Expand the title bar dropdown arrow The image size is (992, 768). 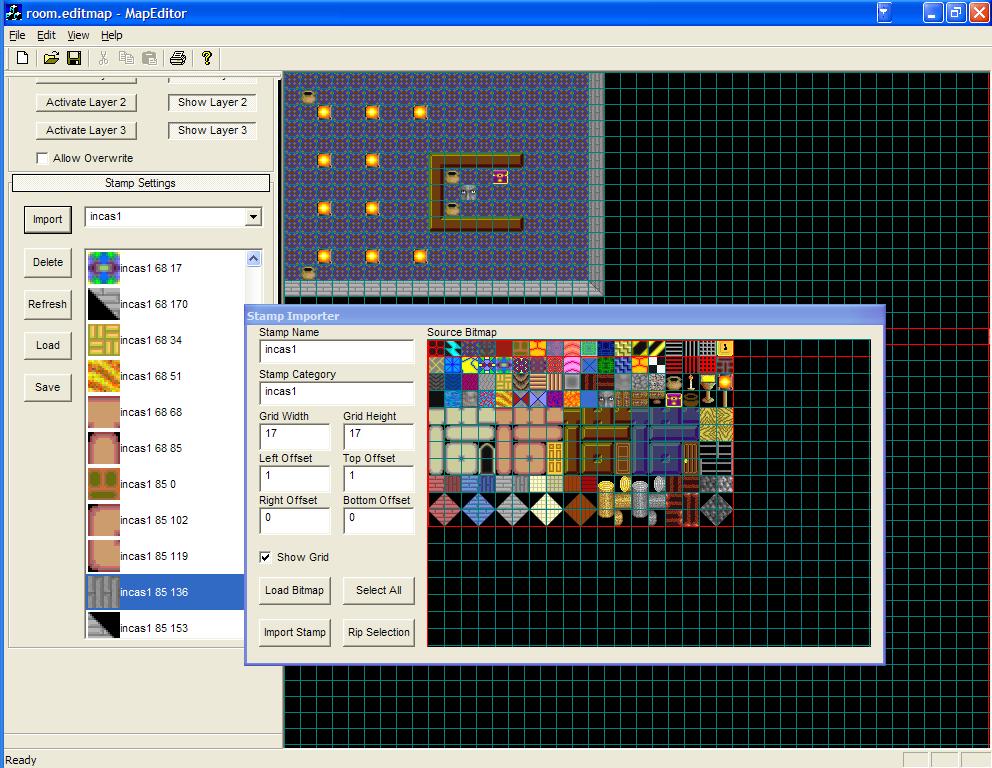884,13
